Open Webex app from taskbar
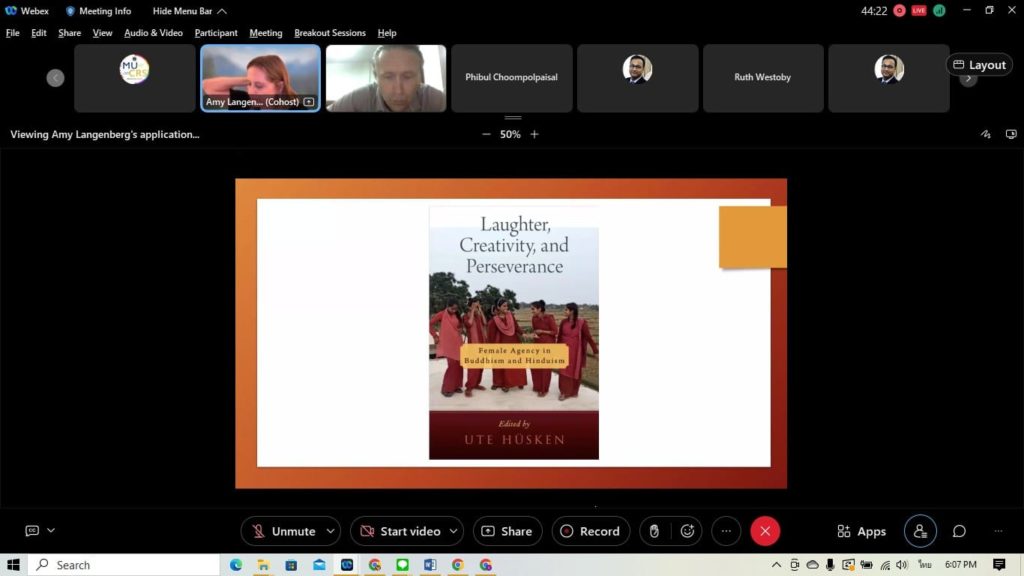Viewport: 1024px width, 576px height. click(347, 564)
